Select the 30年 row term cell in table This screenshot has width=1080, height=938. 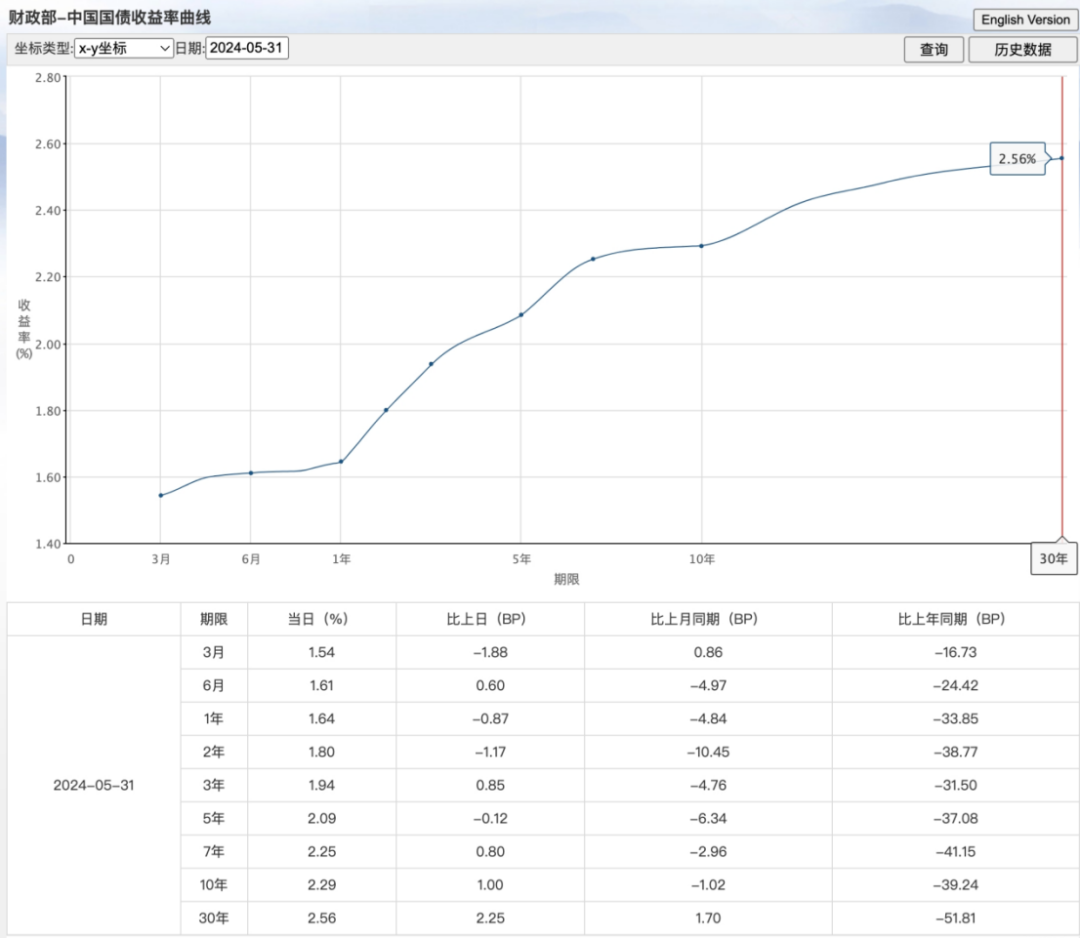click(x=214, y=918)
